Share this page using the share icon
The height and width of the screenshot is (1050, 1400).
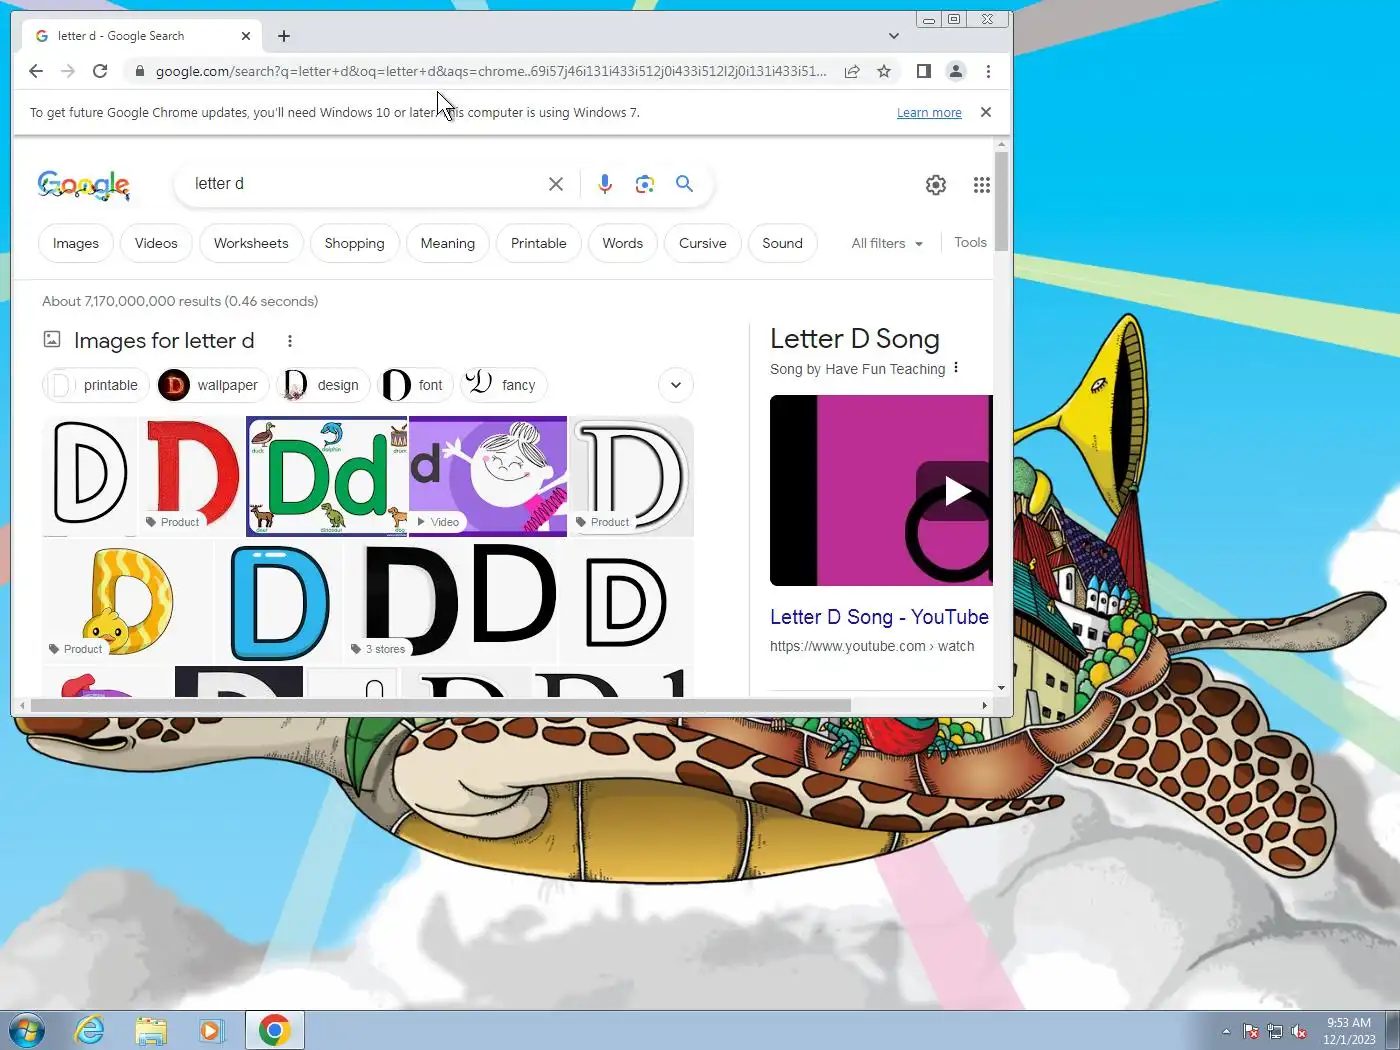pos(852,71)
